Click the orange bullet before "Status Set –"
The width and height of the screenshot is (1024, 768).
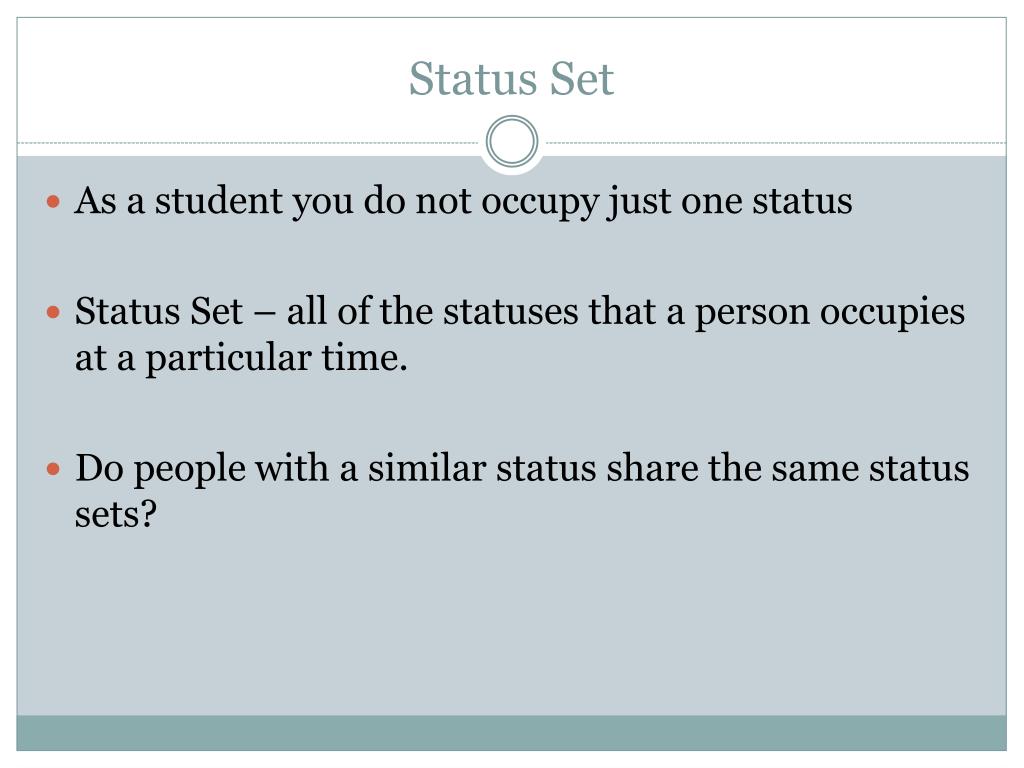point(54,312)
